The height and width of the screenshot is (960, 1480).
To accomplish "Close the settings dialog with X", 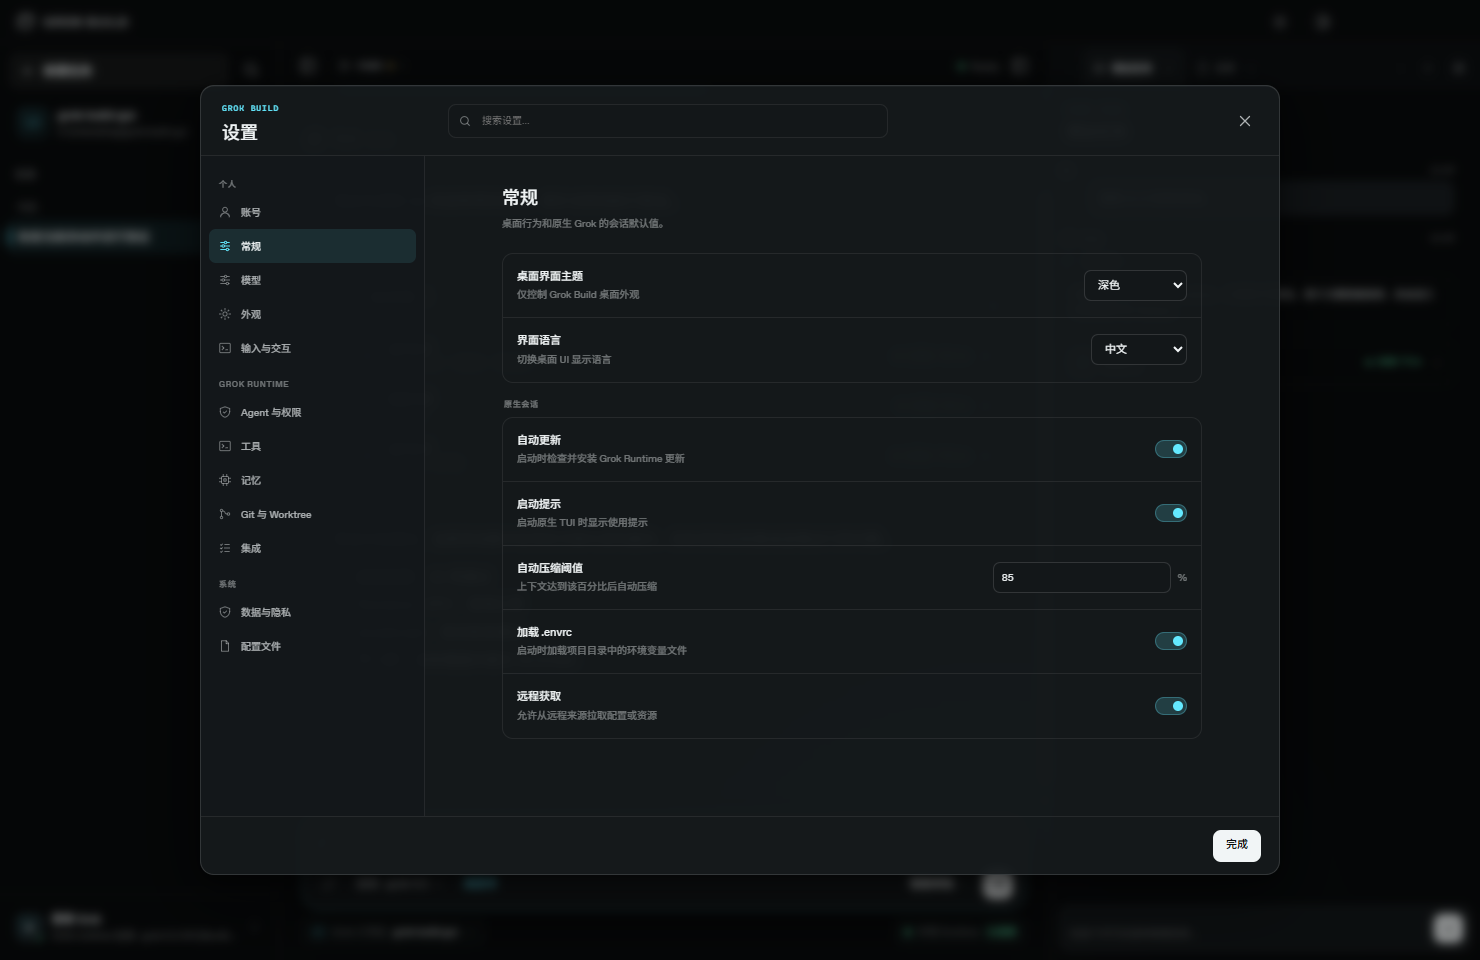I will [x=1245, y=121].
